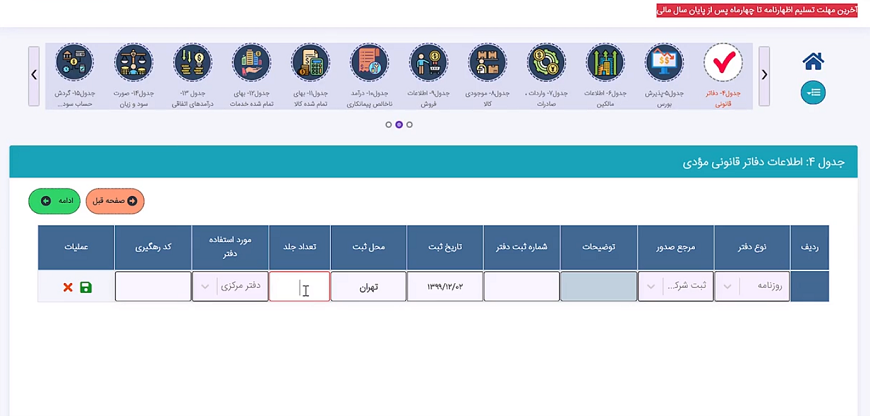Open the جدول۱۰ درآمد ناخالص پیمانکاری icon
This screenshot has width=870, height=416.
[370, 63]
